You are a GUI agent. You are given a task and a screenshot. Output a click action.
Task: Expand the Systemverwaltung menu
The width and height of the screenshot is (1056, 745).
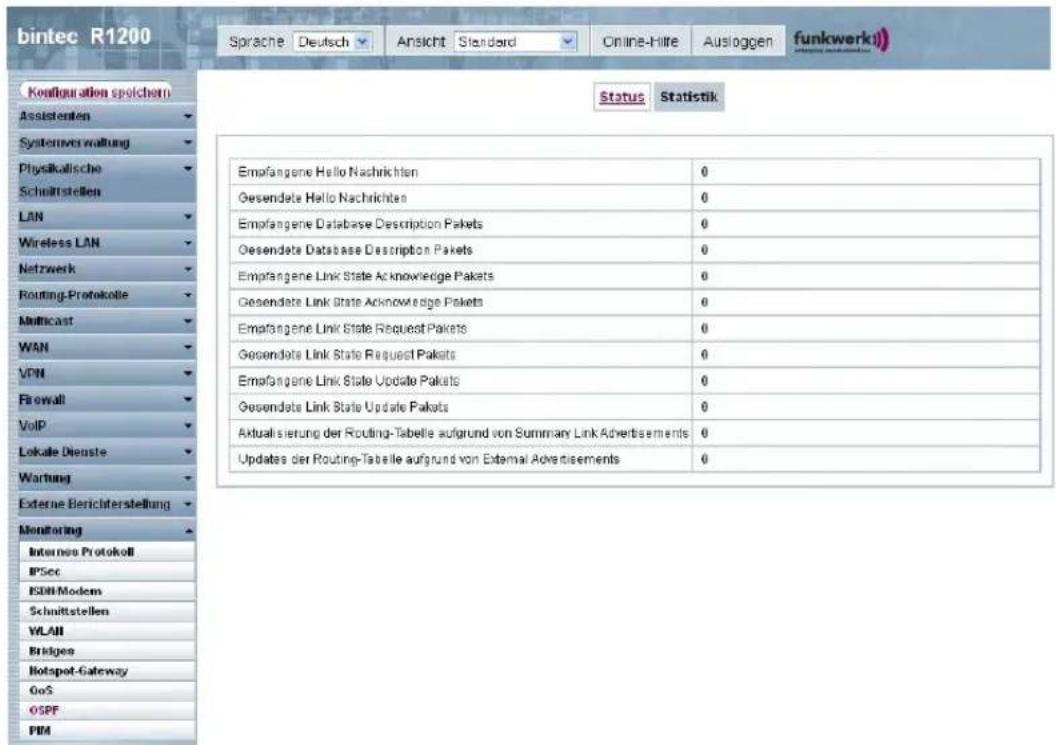coord(102,143)
